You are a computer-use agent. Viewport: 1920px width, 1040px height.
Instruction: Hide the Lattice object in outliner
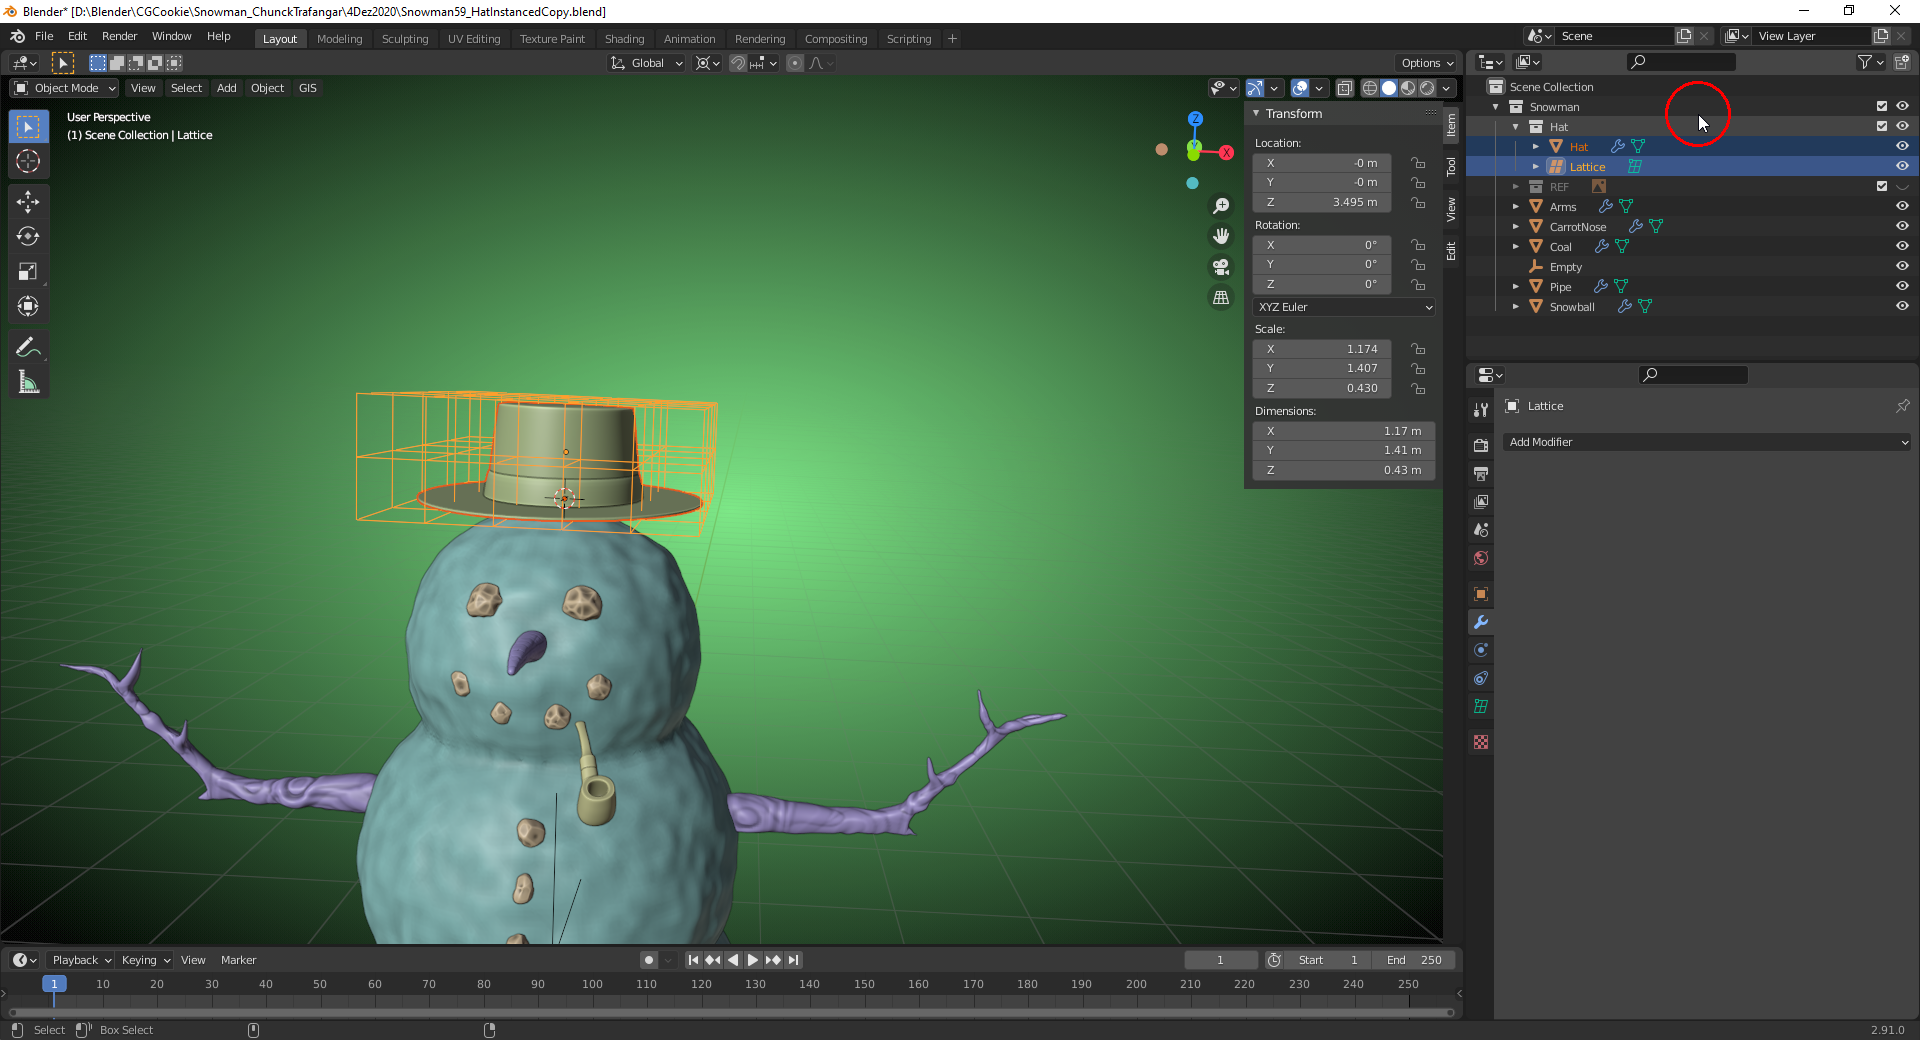1902,166
